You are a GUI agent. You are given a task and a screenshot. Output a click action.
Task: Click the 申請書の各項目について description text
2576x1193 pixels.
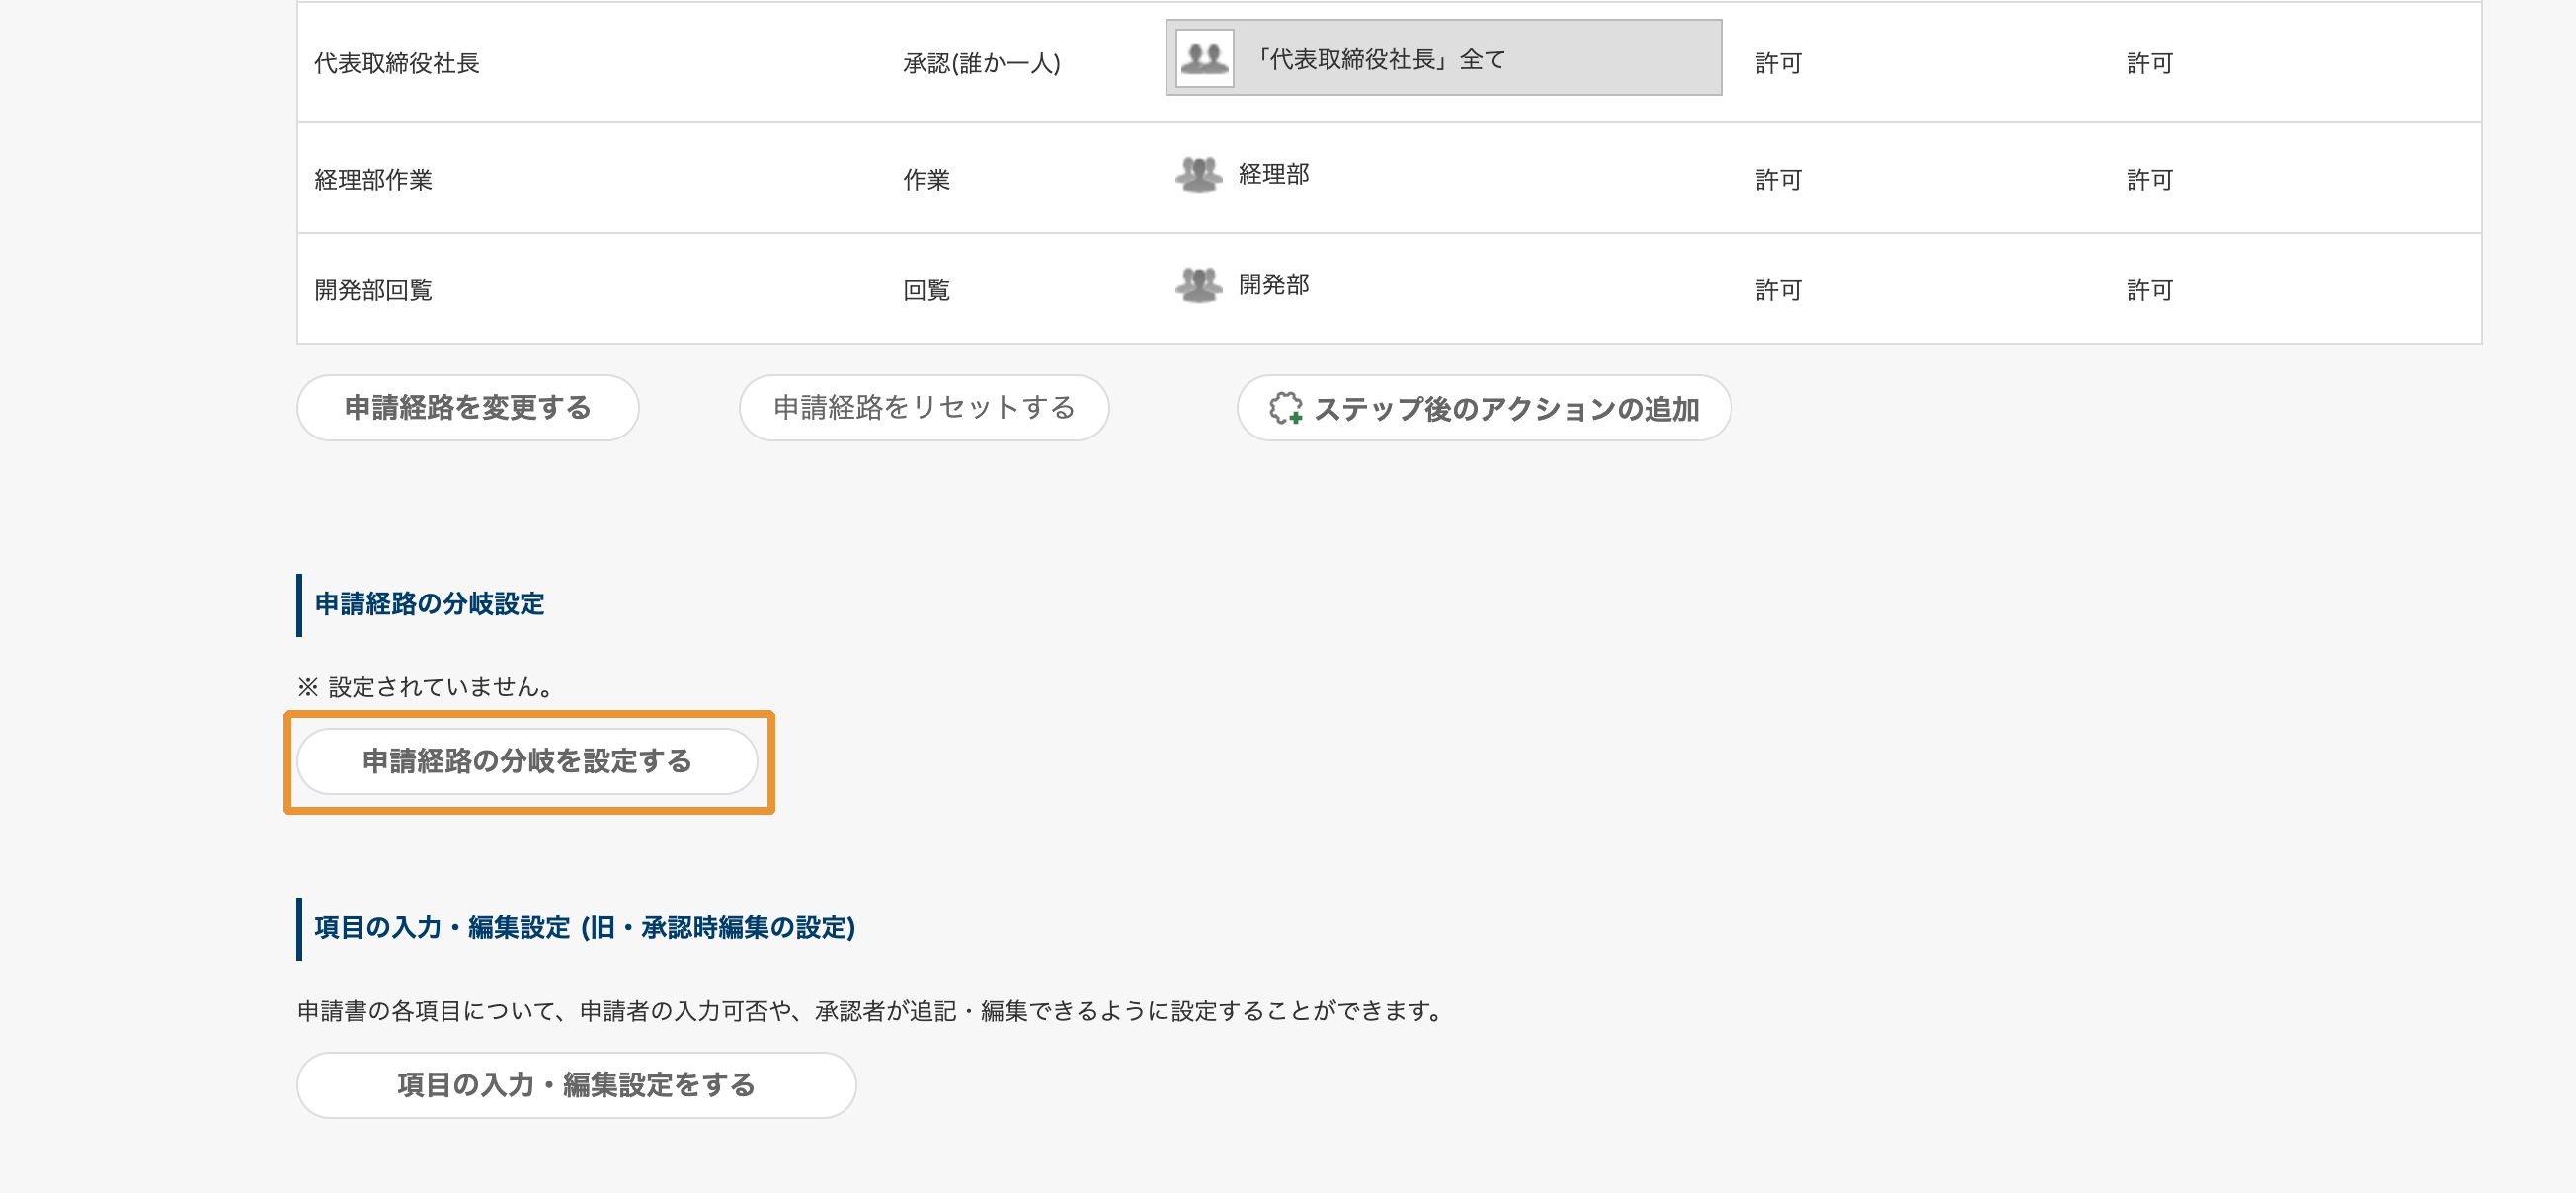point(872,1011)
